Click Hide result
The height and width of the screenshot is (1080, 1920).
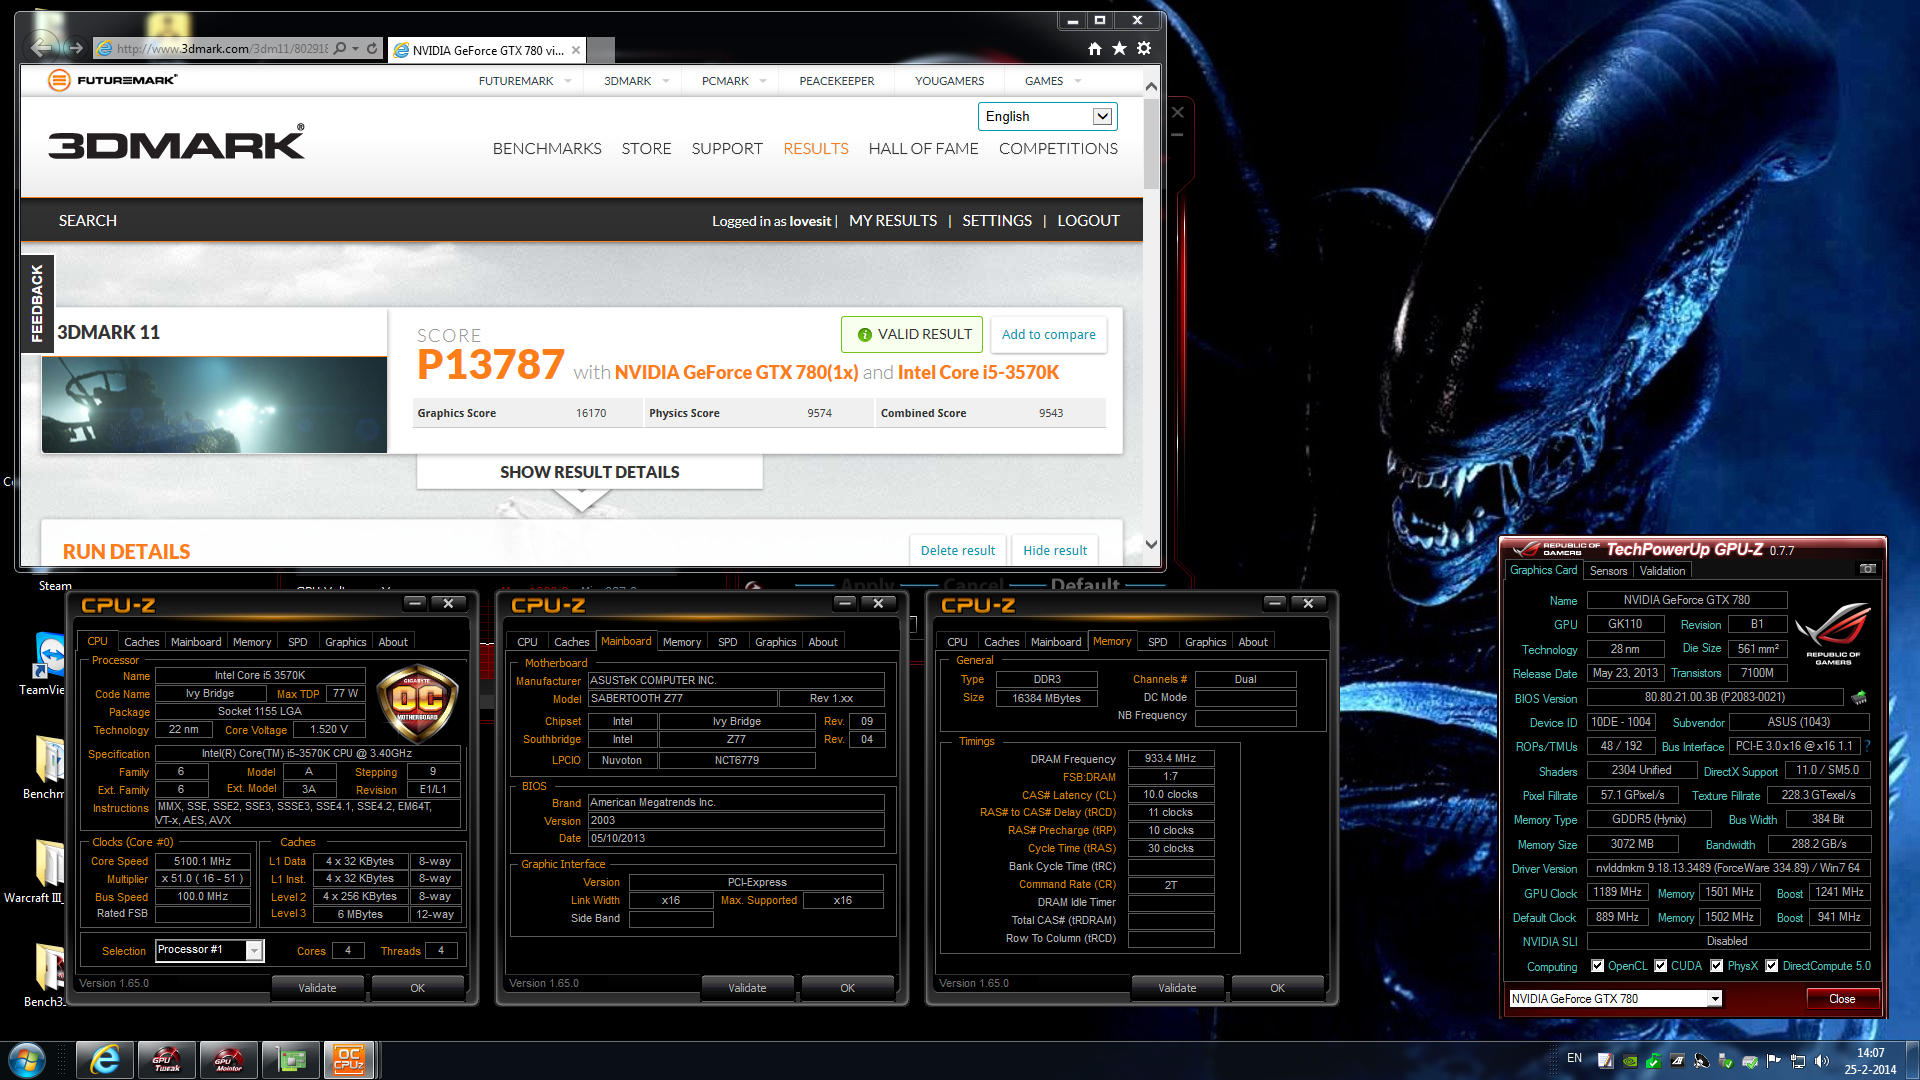(1055, 550)
